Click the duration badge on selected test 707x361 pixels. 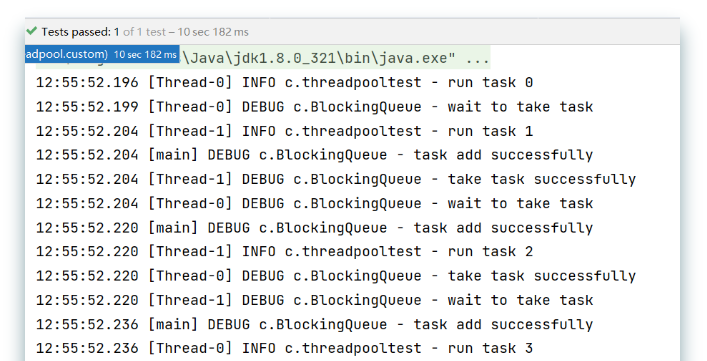tap(145, 55)
